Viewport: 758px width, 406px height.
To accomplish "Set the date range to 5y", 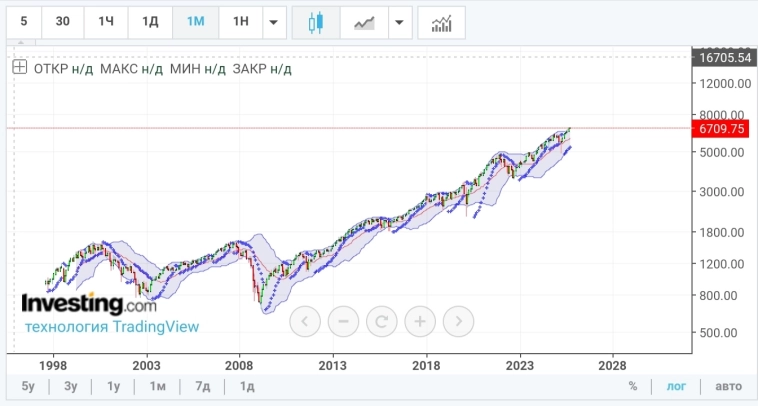I will (x=28, y=386).
